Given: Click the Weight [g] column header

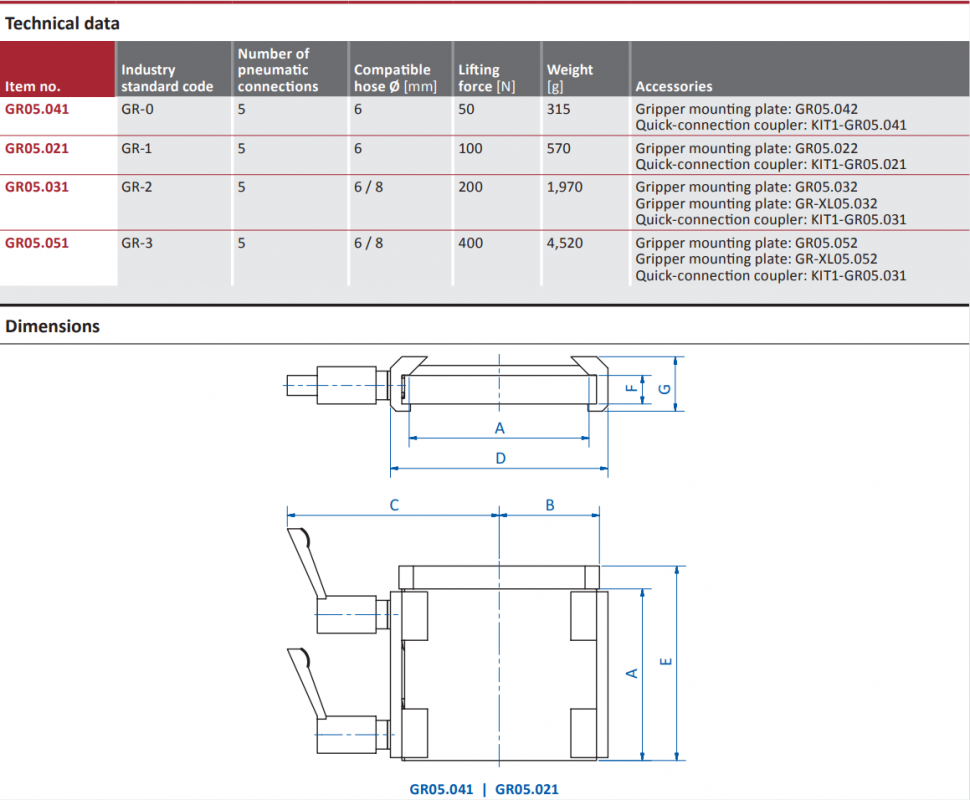Looking at the screenshot, I should (x=569, y=78).
